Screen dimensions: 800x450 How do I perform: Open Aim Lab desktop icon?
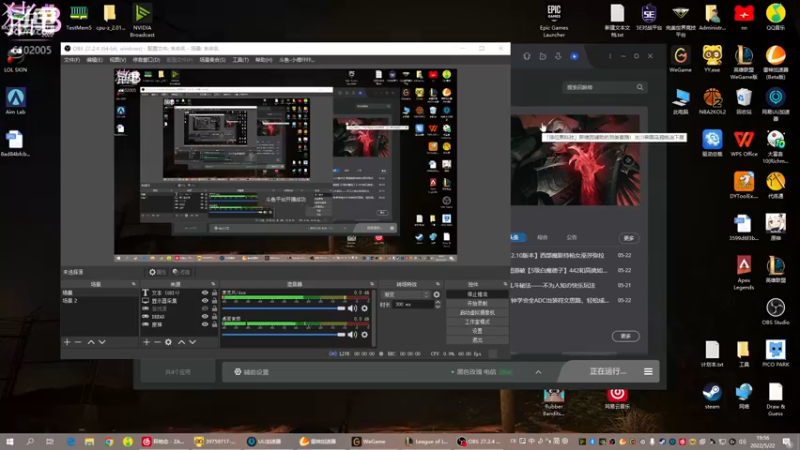(15, 101)
